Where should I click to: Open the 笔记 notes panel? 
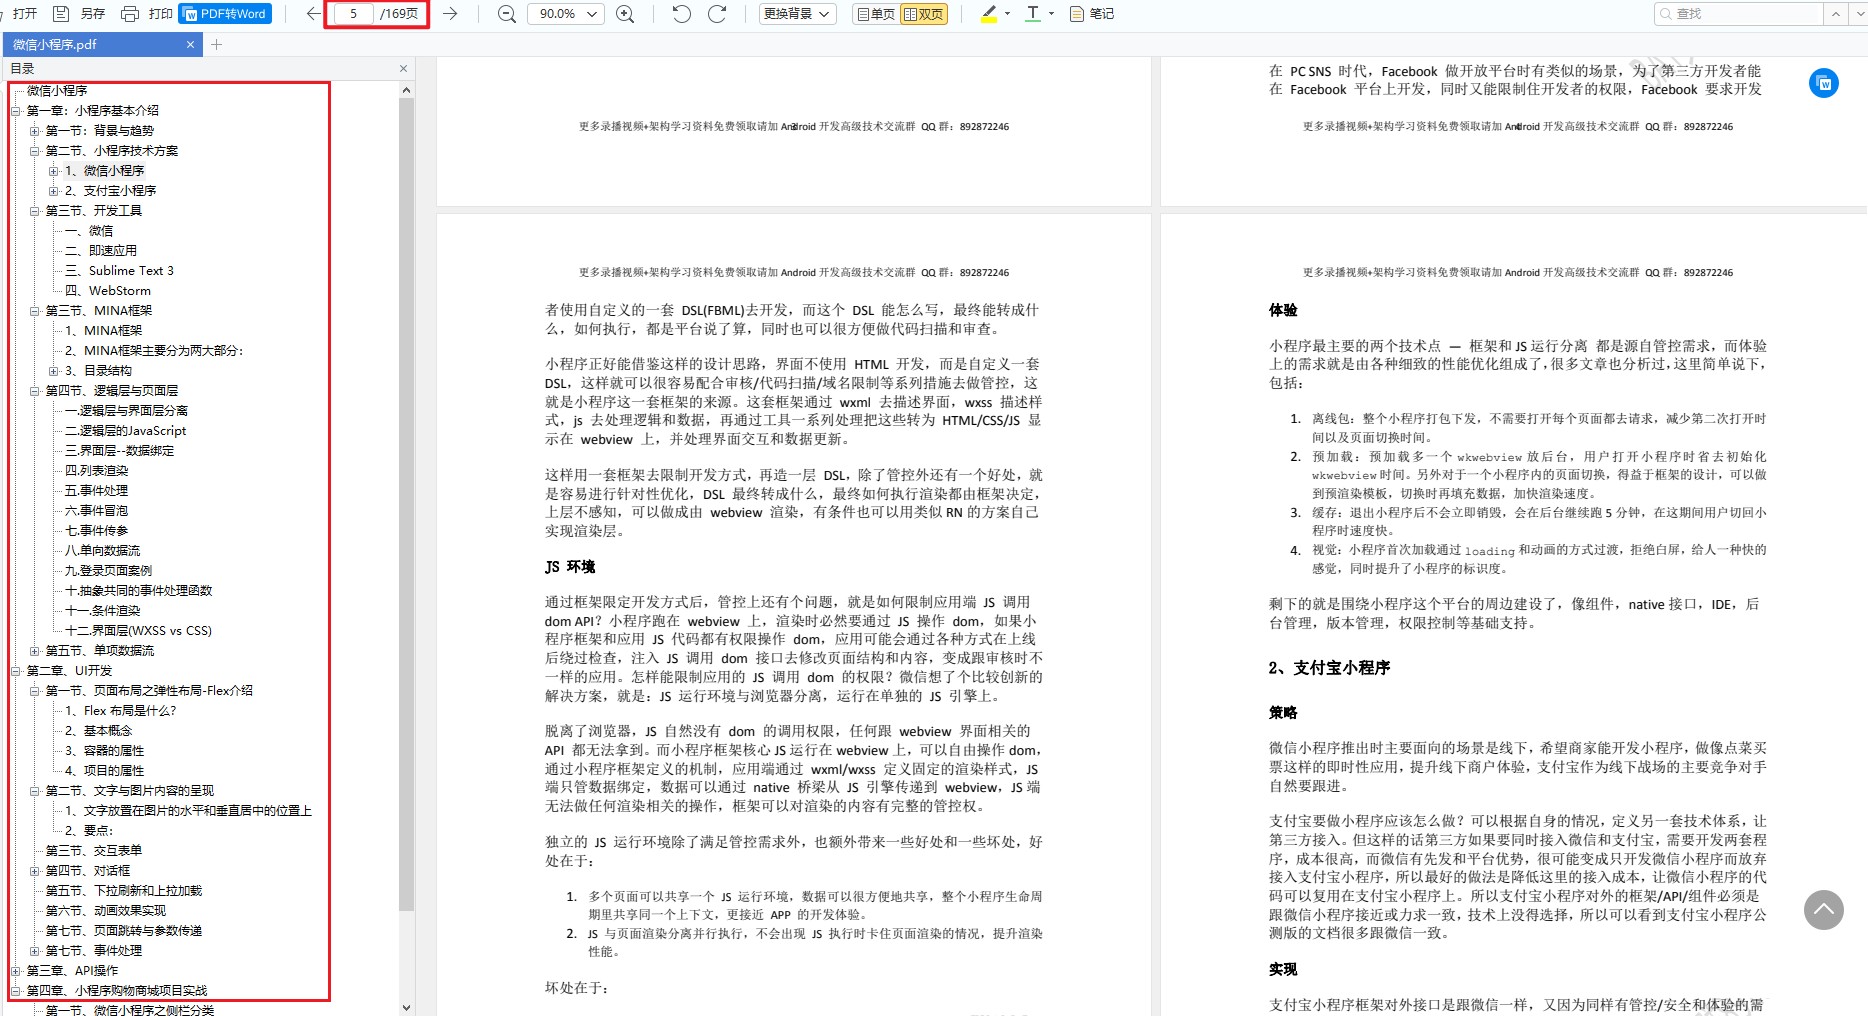[1091, 13]
